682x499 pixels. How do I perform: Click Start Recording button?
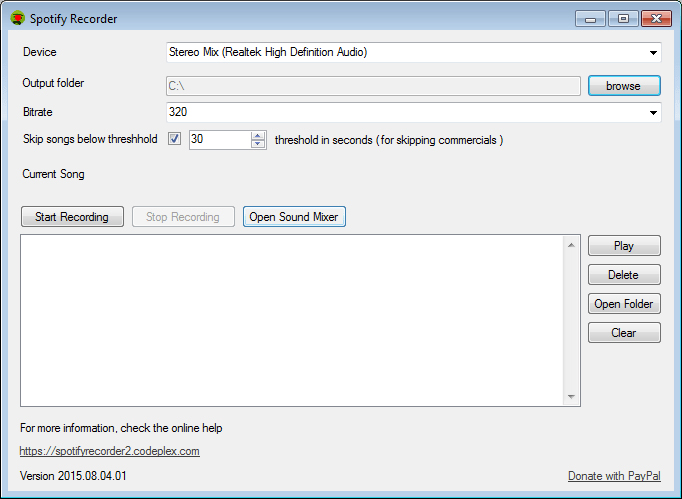pos(72,217)
